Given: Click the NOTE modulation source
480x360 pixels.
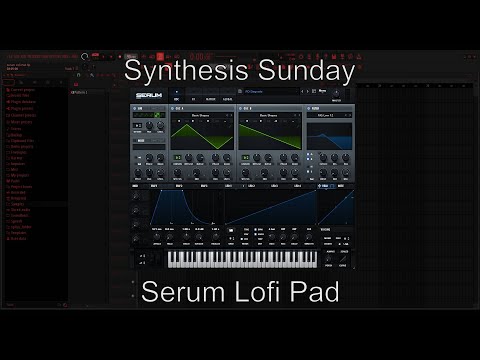Looking at the screenshot, I should point(341,186).
